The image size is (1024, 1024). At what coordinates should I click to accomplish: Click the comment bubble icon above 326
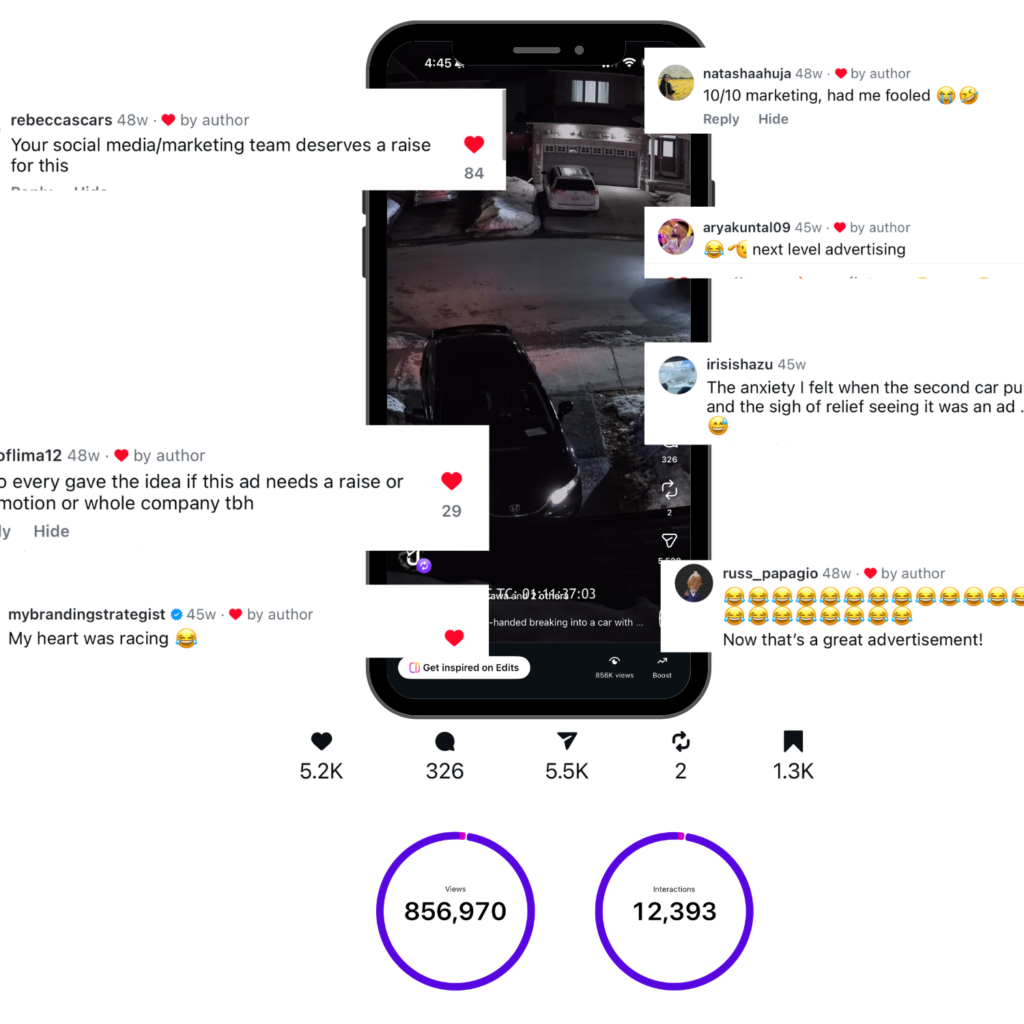445,741
